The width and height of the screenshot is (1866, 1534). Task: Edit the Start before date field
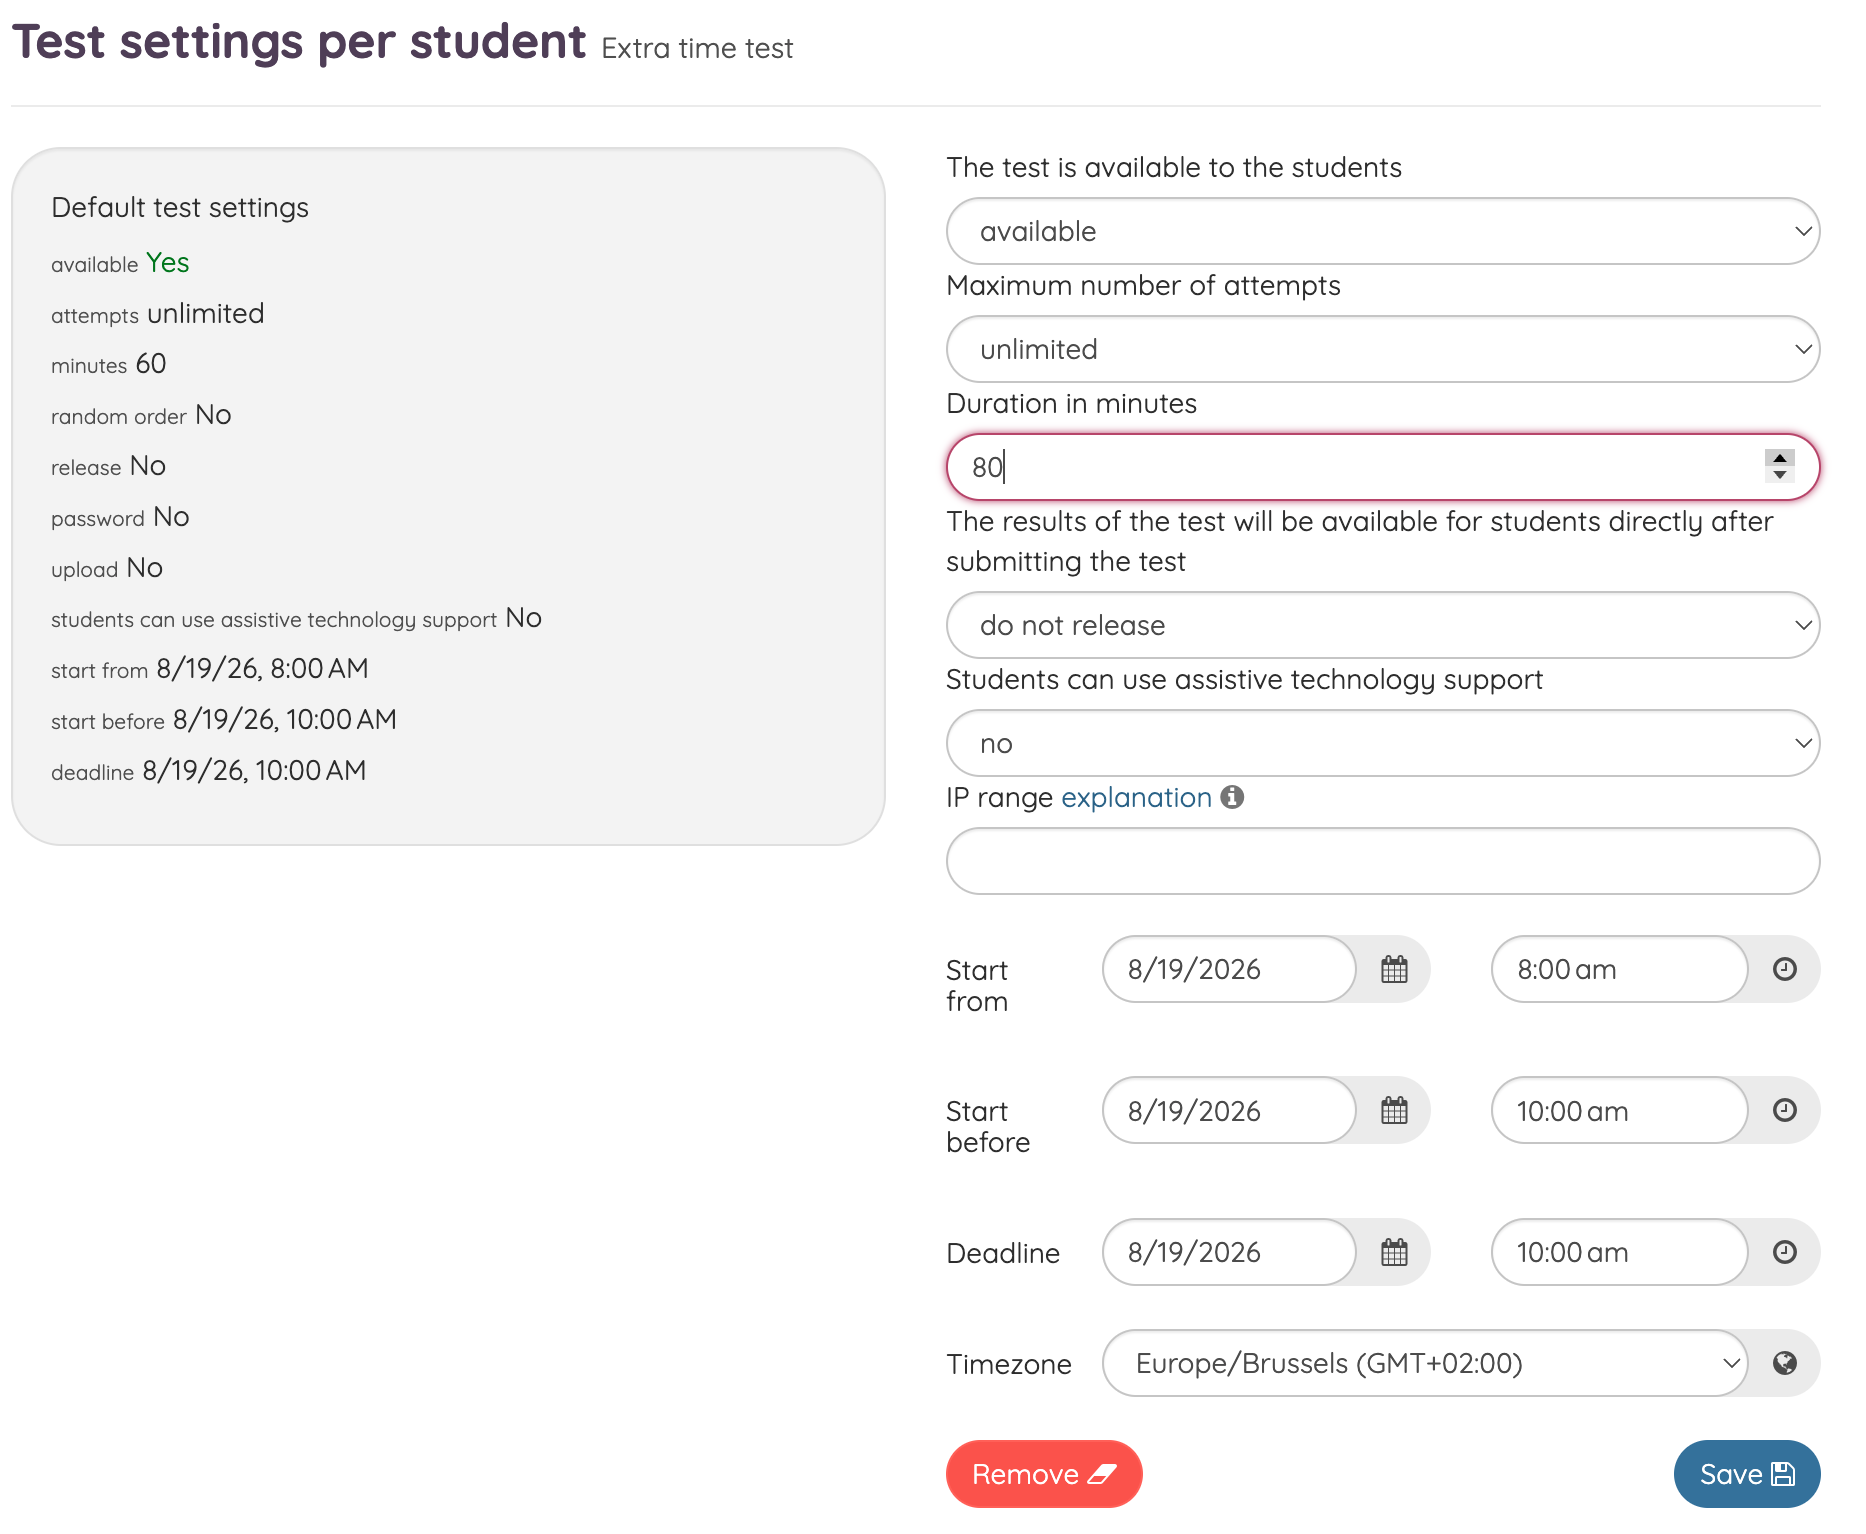1229,1110
